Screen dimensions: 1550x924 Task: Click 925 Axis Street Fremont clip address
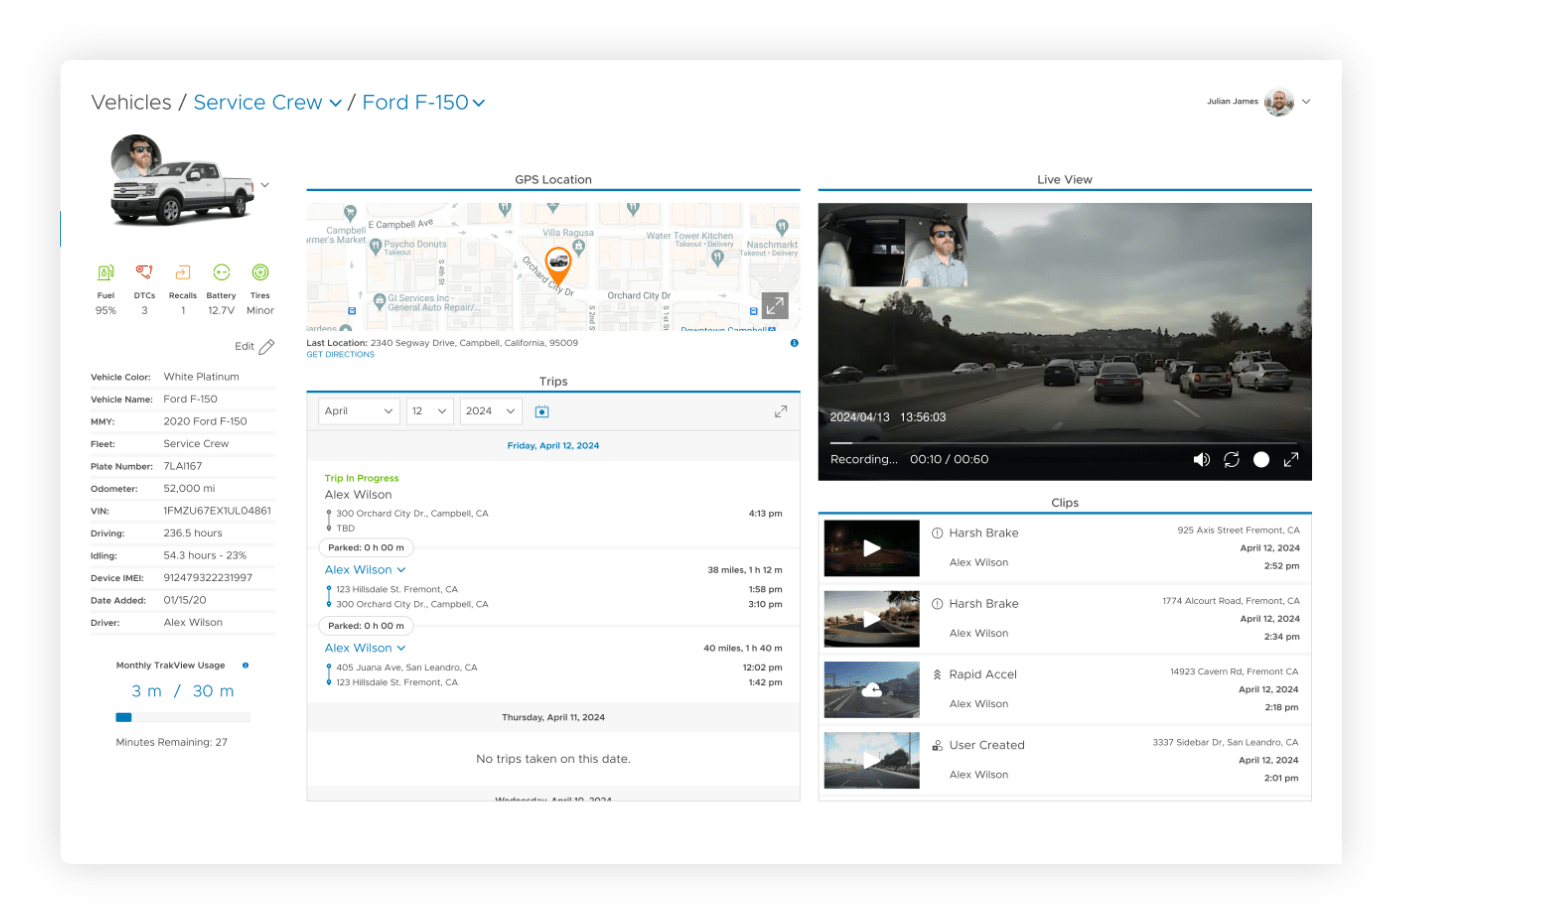point(1238,531)
